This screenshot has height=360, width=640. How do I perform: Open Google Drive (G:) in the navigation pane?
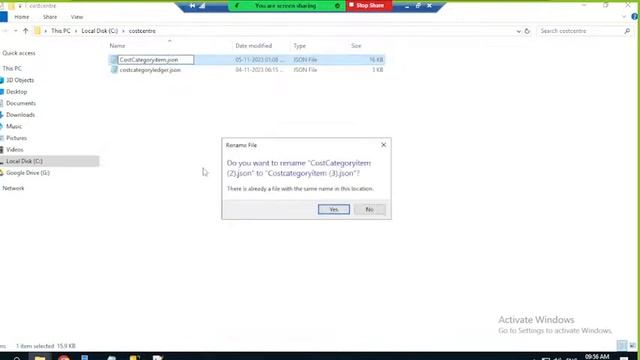pos(28,173)
